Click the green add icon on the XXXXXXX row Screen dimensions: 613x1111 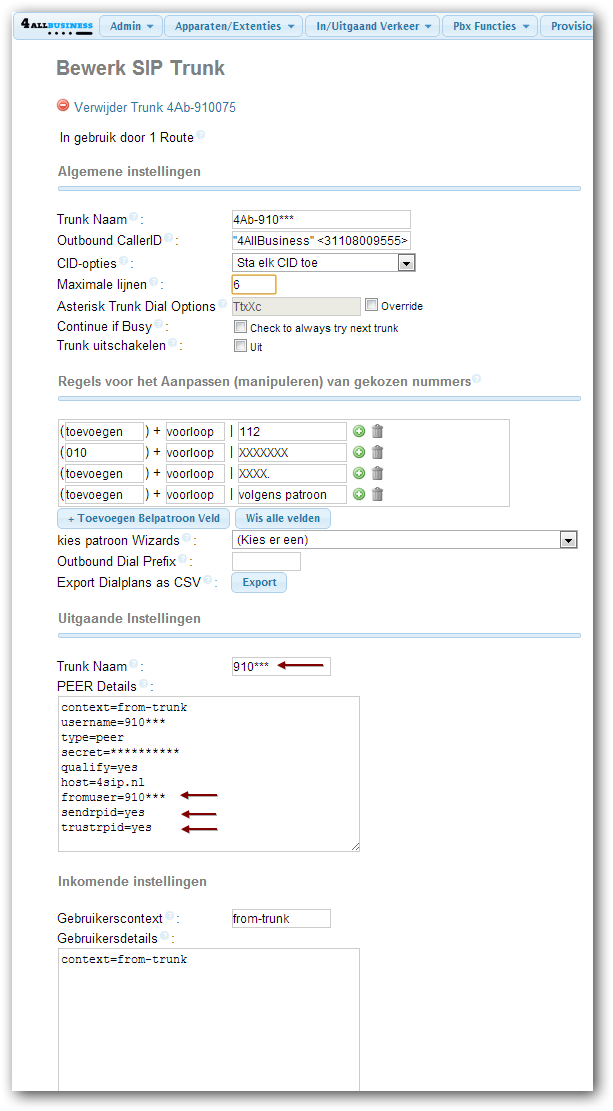(x=359, y=452)
